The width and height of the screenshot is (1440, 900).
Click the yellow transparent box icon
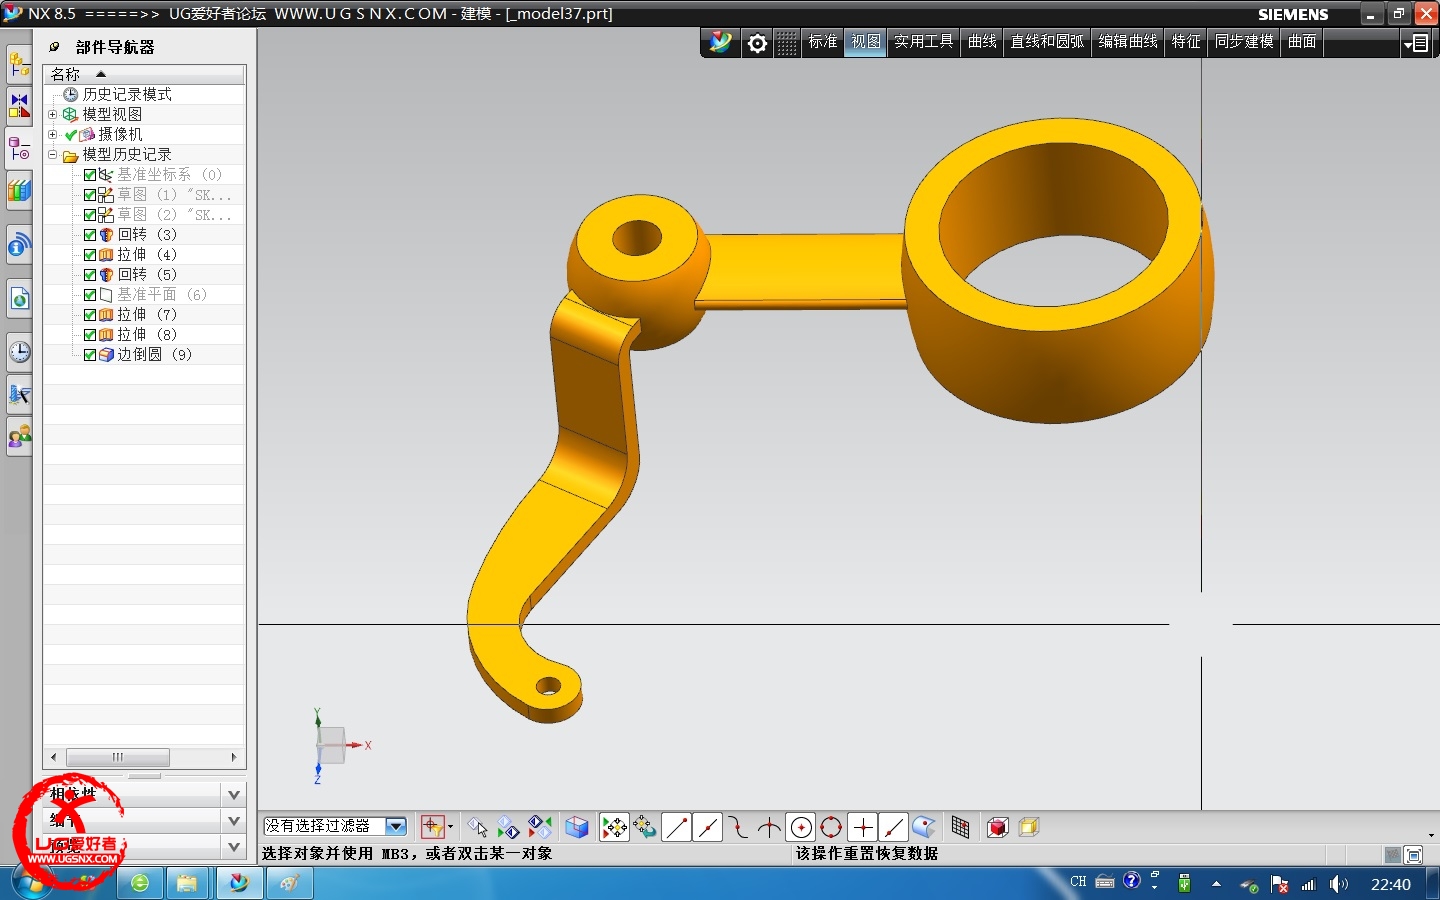(x=1029, y=827)
